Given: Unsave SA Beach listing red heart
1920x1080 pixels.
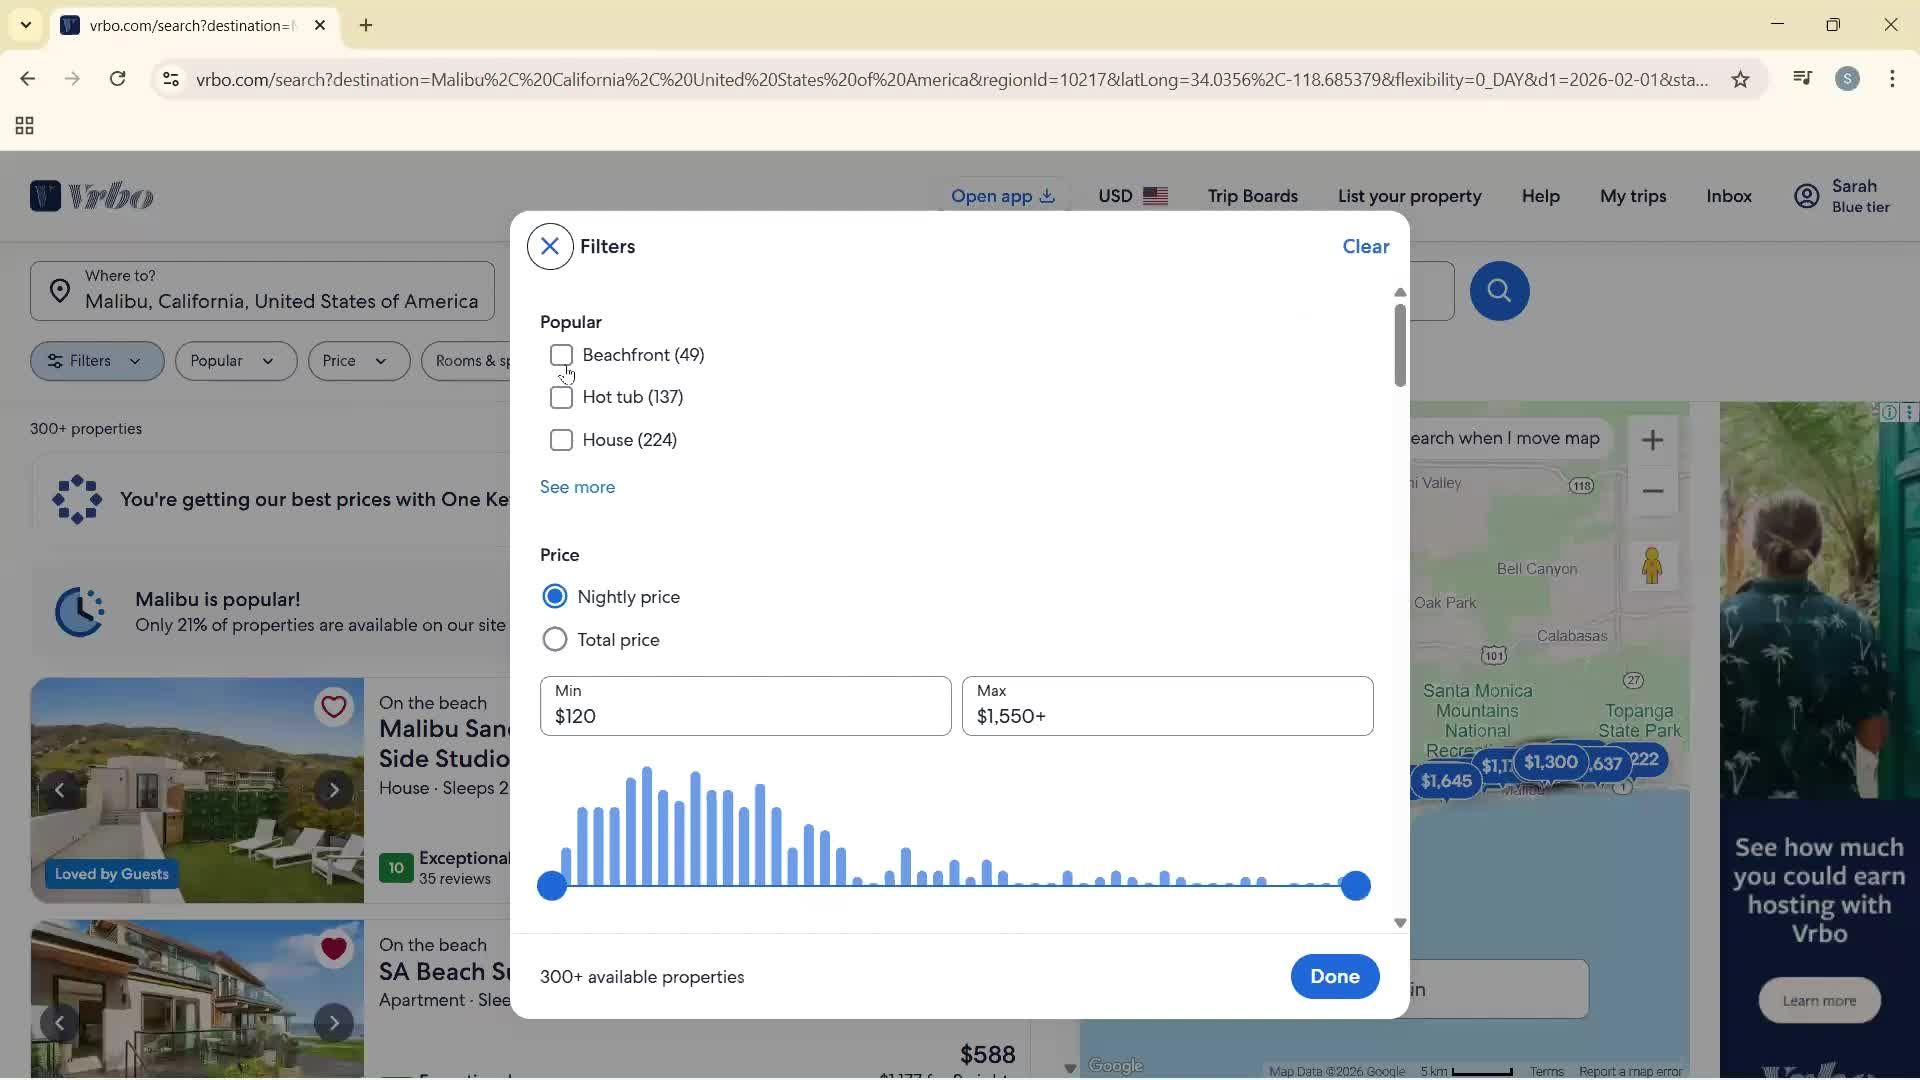Looking at the screenshot, I should pyautogui.click(x=334, y=949).
